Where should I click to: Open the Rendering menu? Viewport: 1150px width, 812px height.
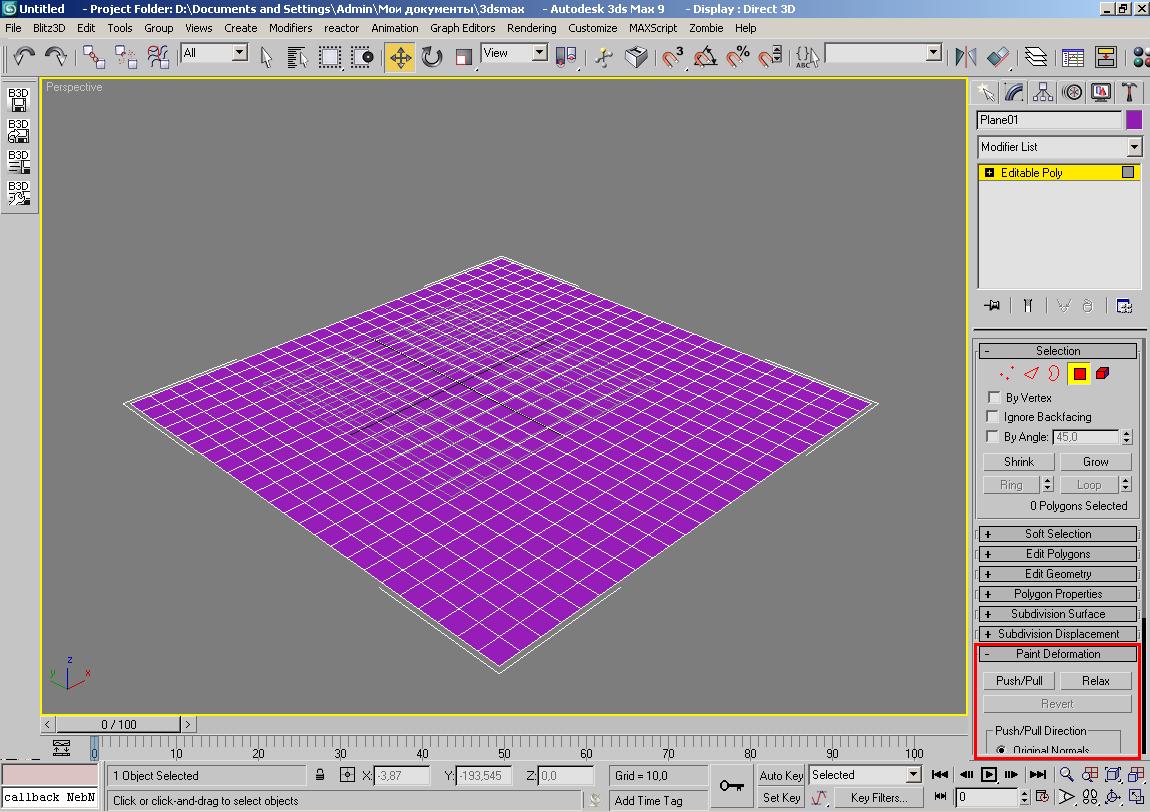[531, 28]
